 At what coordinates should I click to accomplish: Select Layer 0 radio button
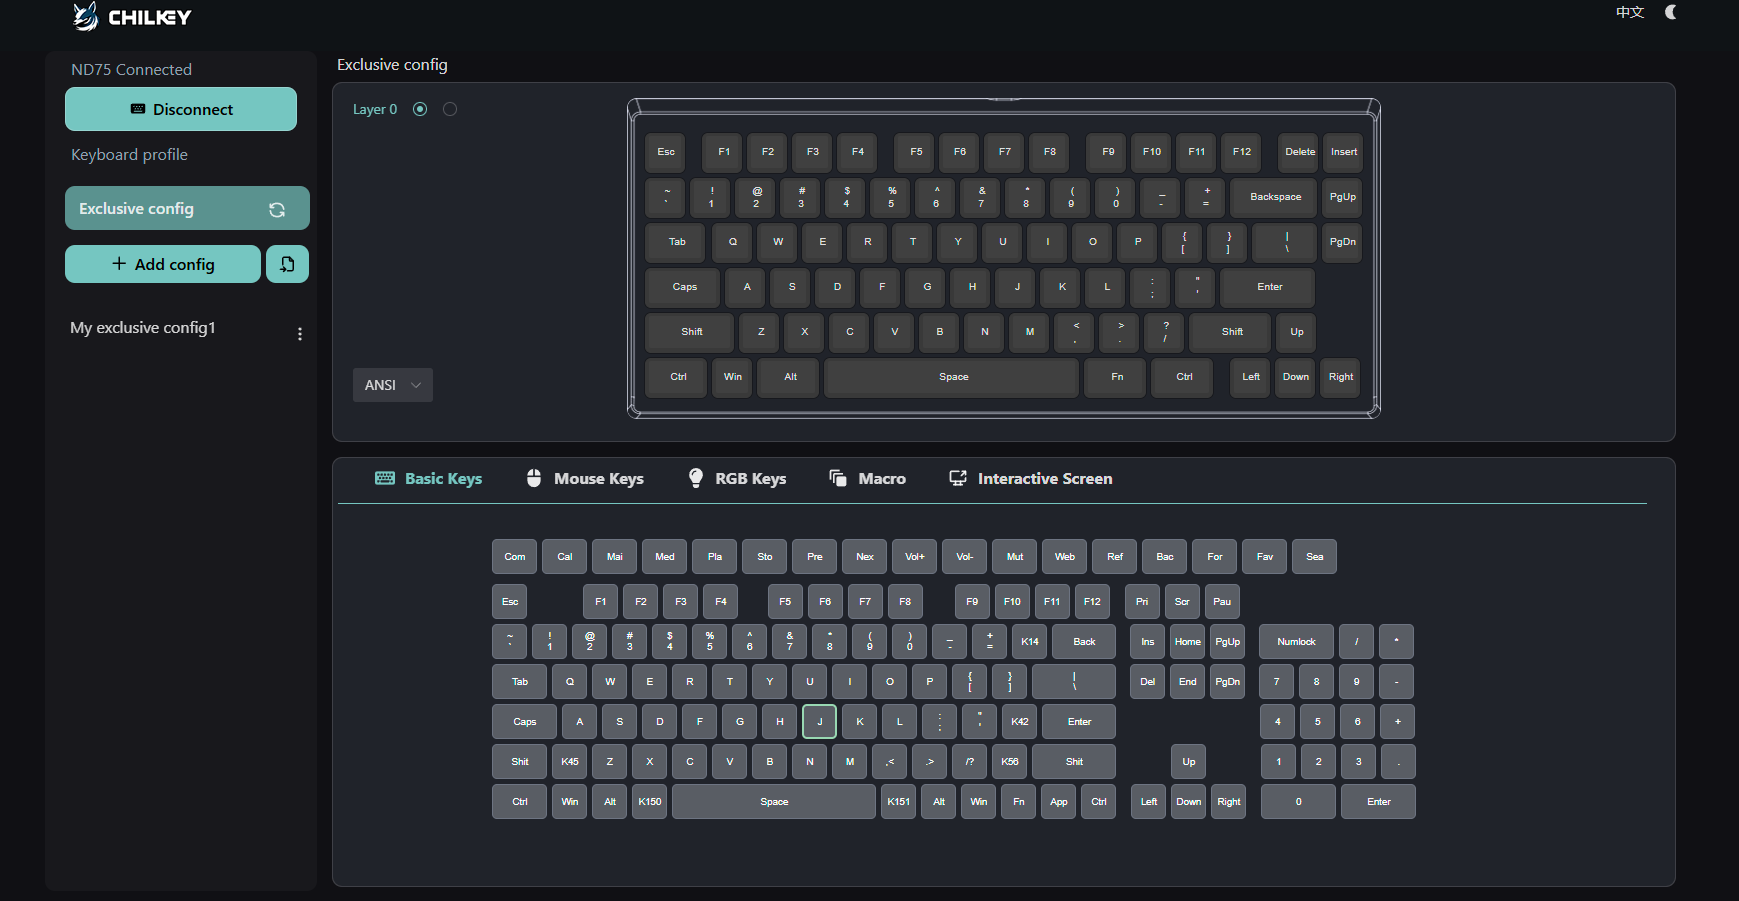420,109
